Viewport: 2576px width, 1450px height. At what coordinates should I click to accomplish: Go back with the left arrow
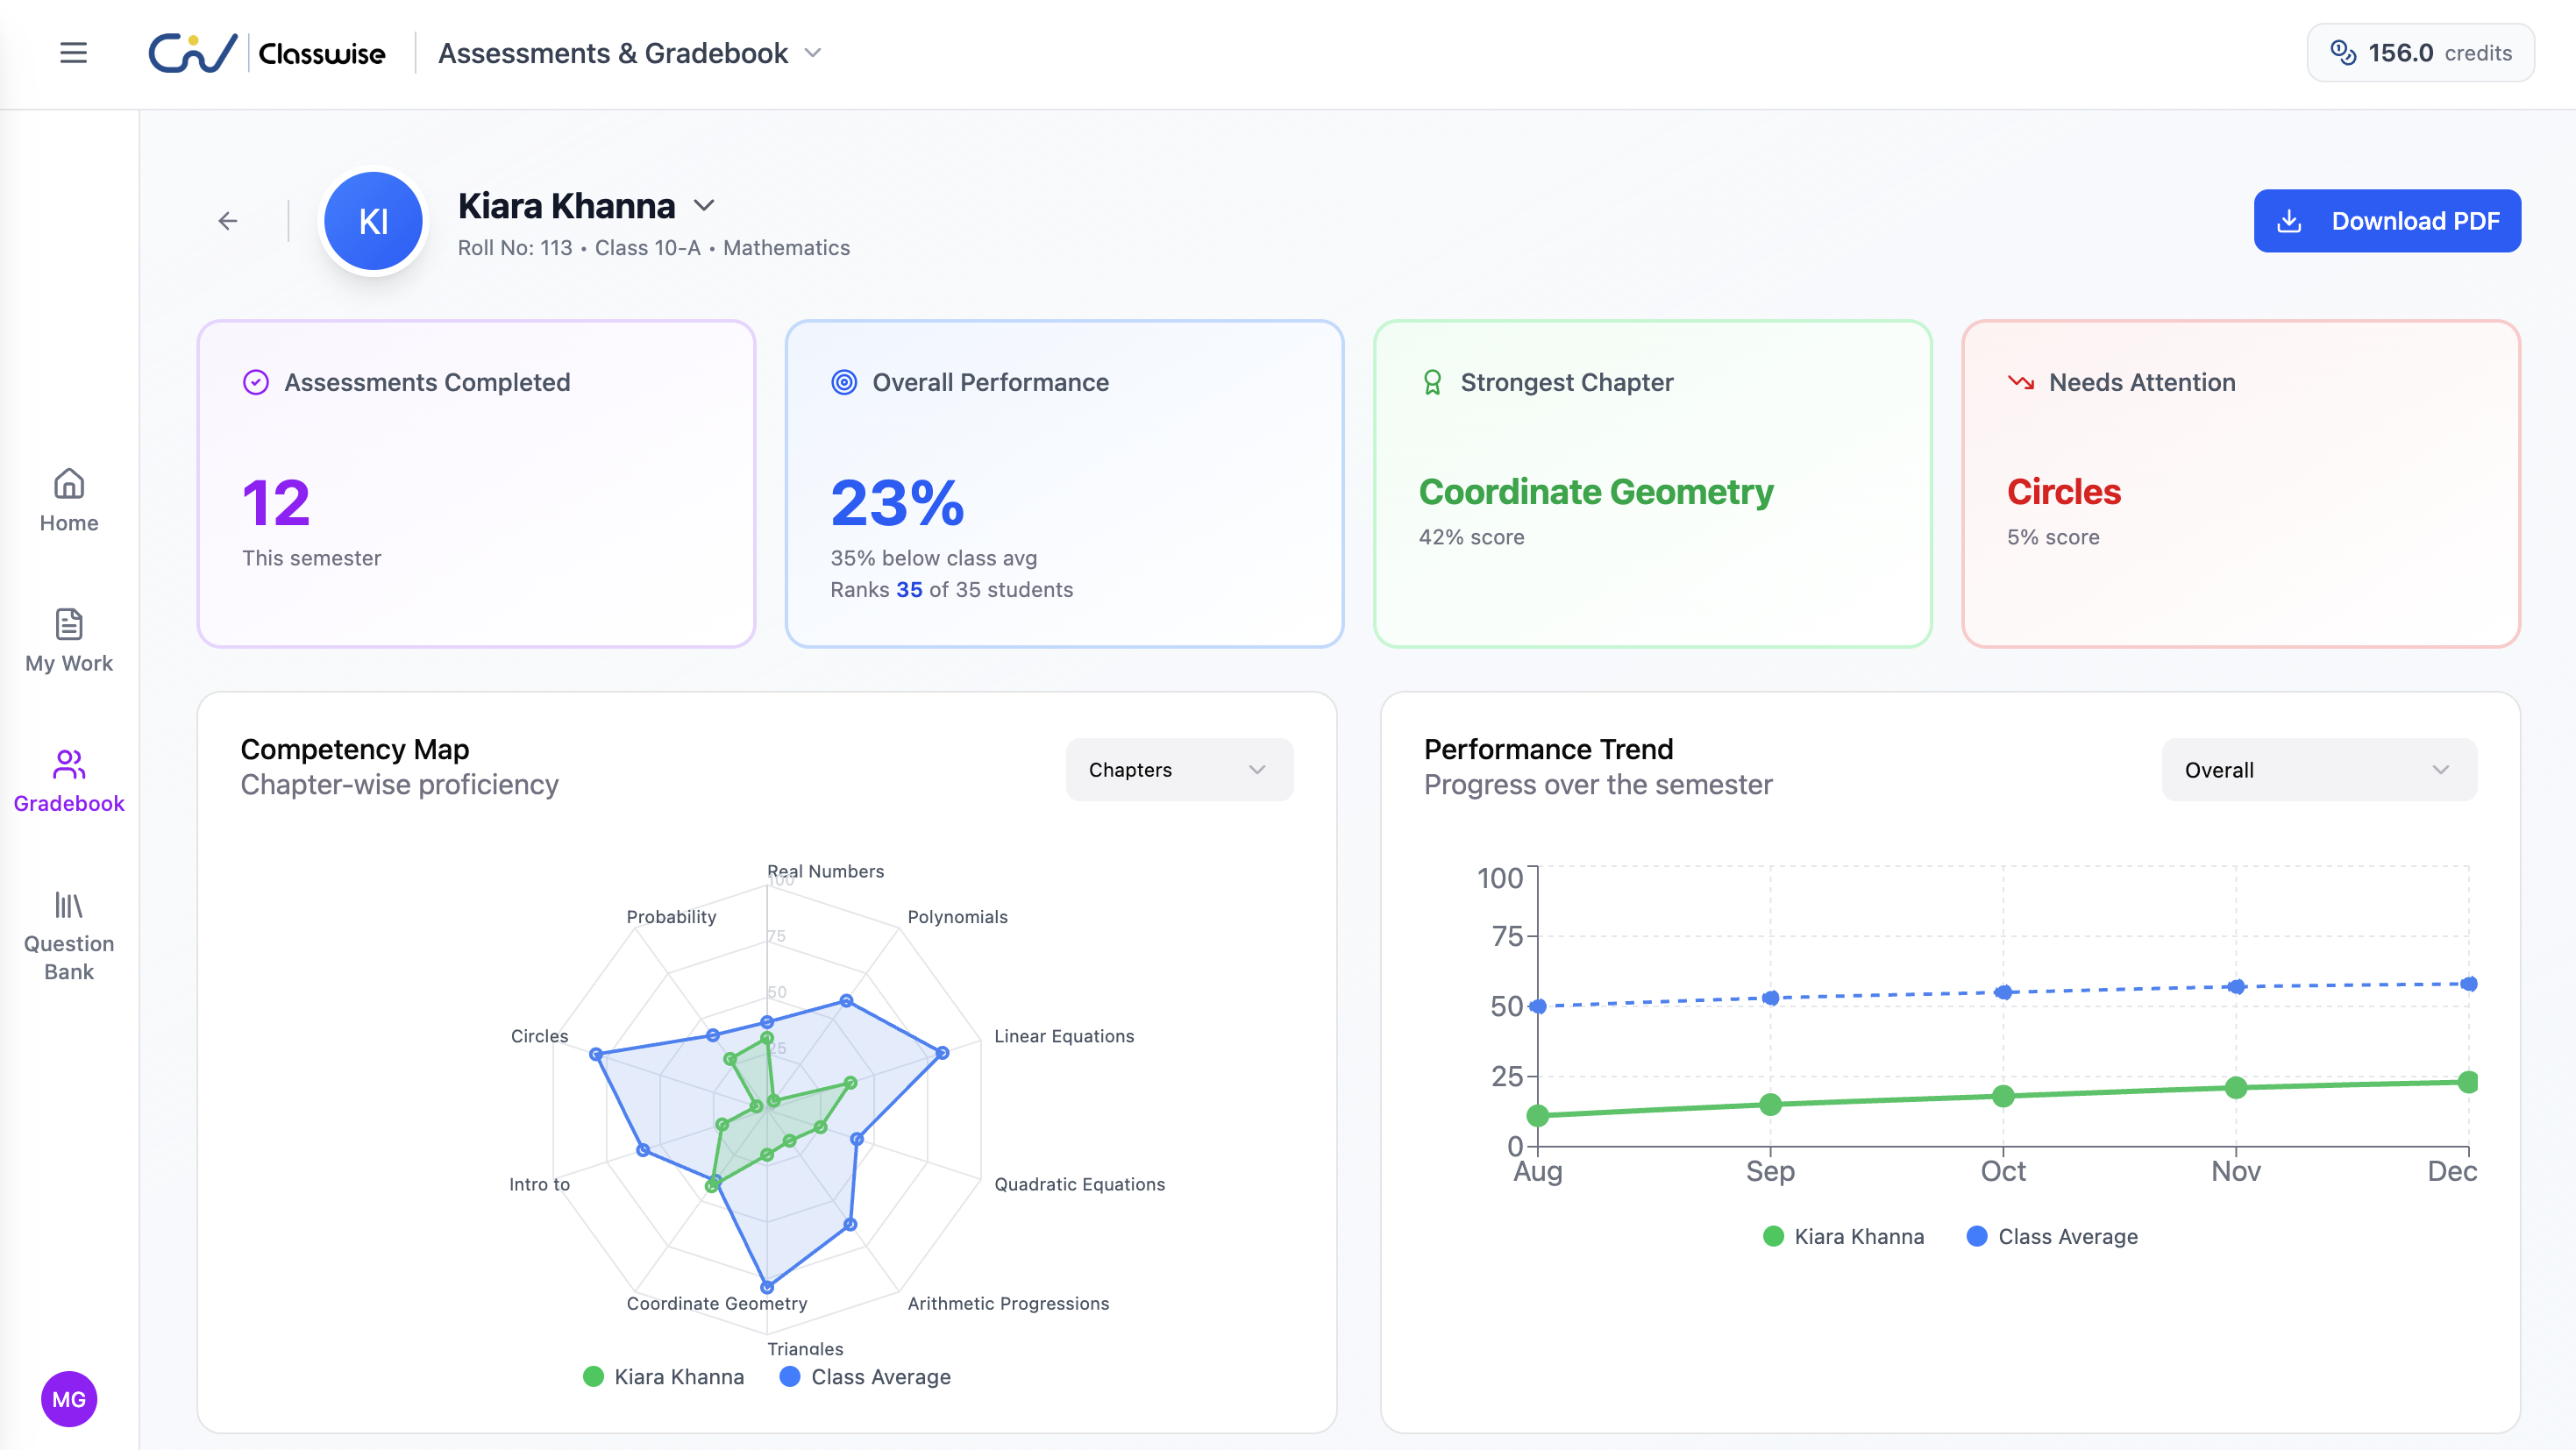pyautogui.click(x=228, y=221)
